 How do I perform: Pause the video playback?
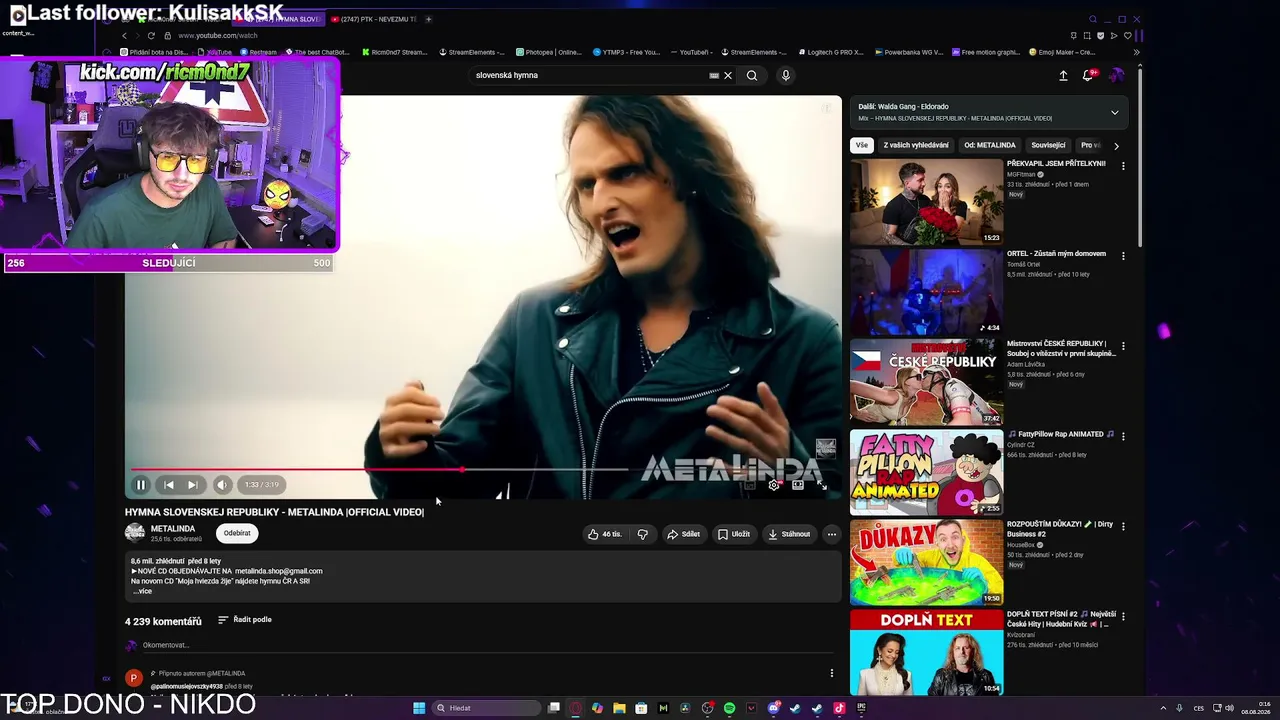pyautogui.click(x=141, y=485)
